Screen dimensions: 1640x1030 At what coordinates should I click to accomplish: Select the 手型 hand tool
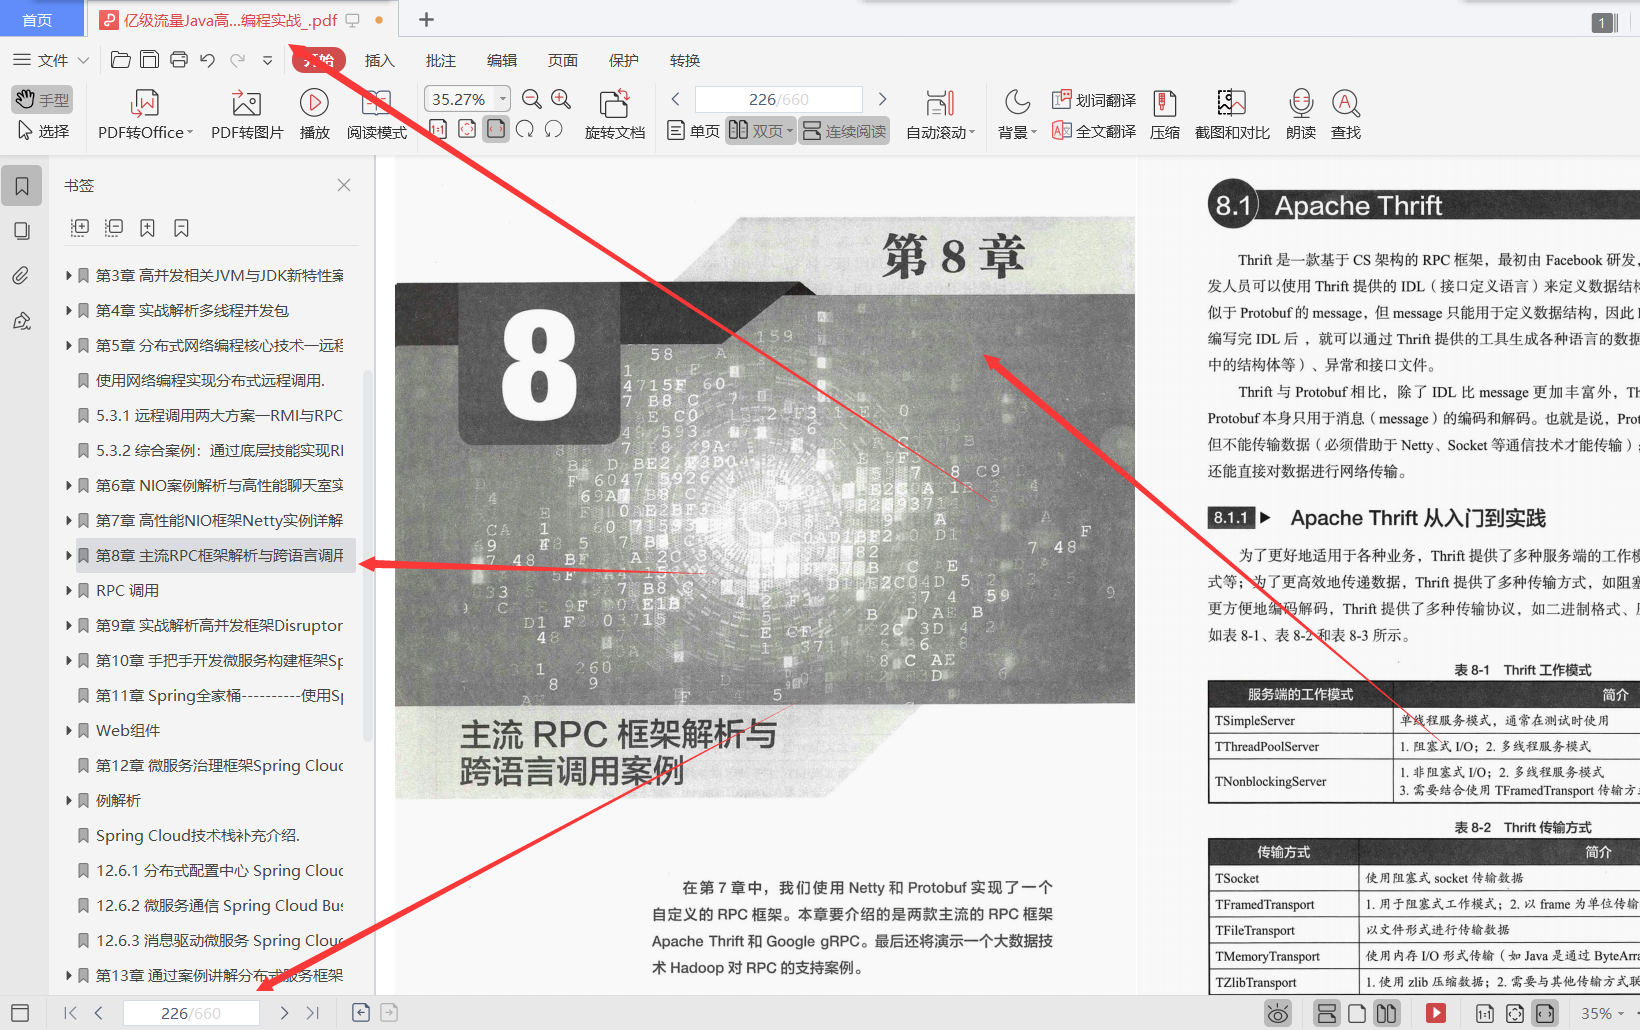tap(42, 99)
